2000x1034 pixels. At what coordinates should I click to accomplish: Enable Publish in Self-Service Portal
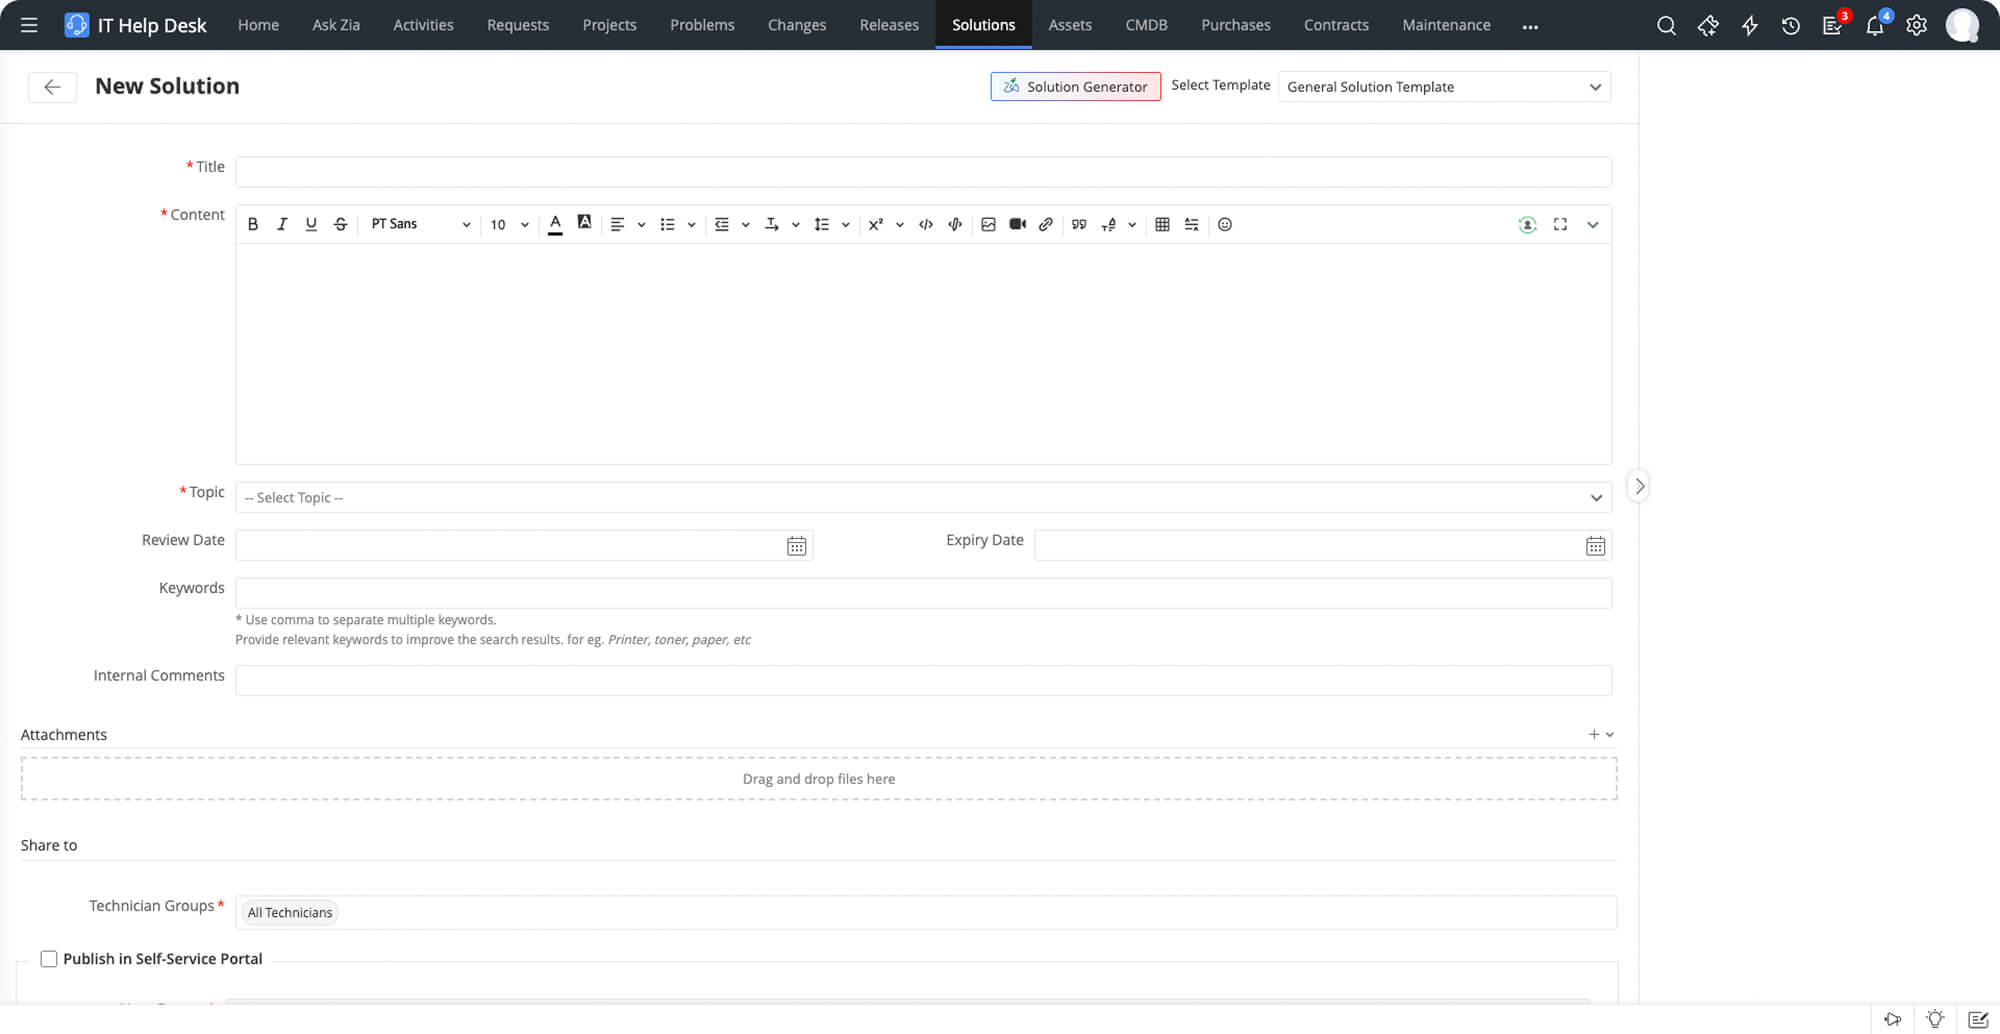48,958
